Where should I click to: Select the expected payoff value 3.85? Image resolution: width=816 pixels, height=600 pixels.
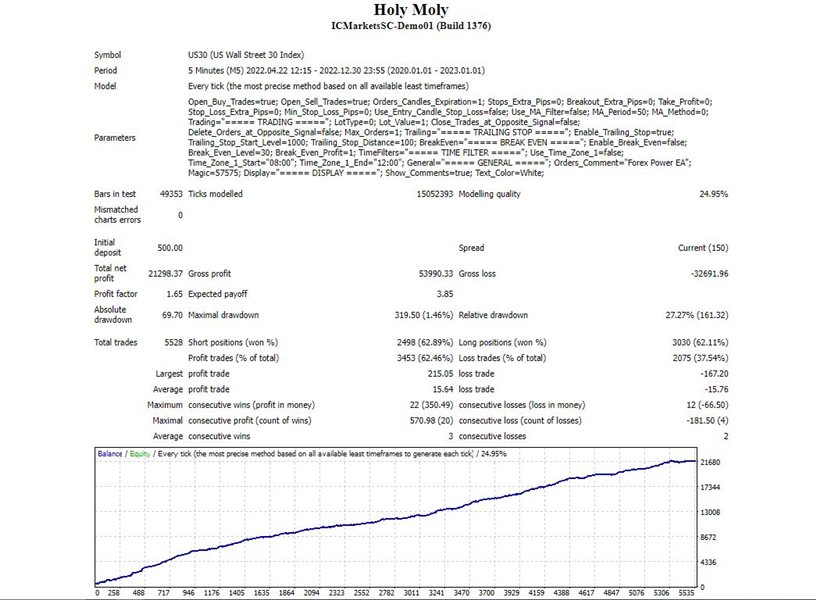445,293
